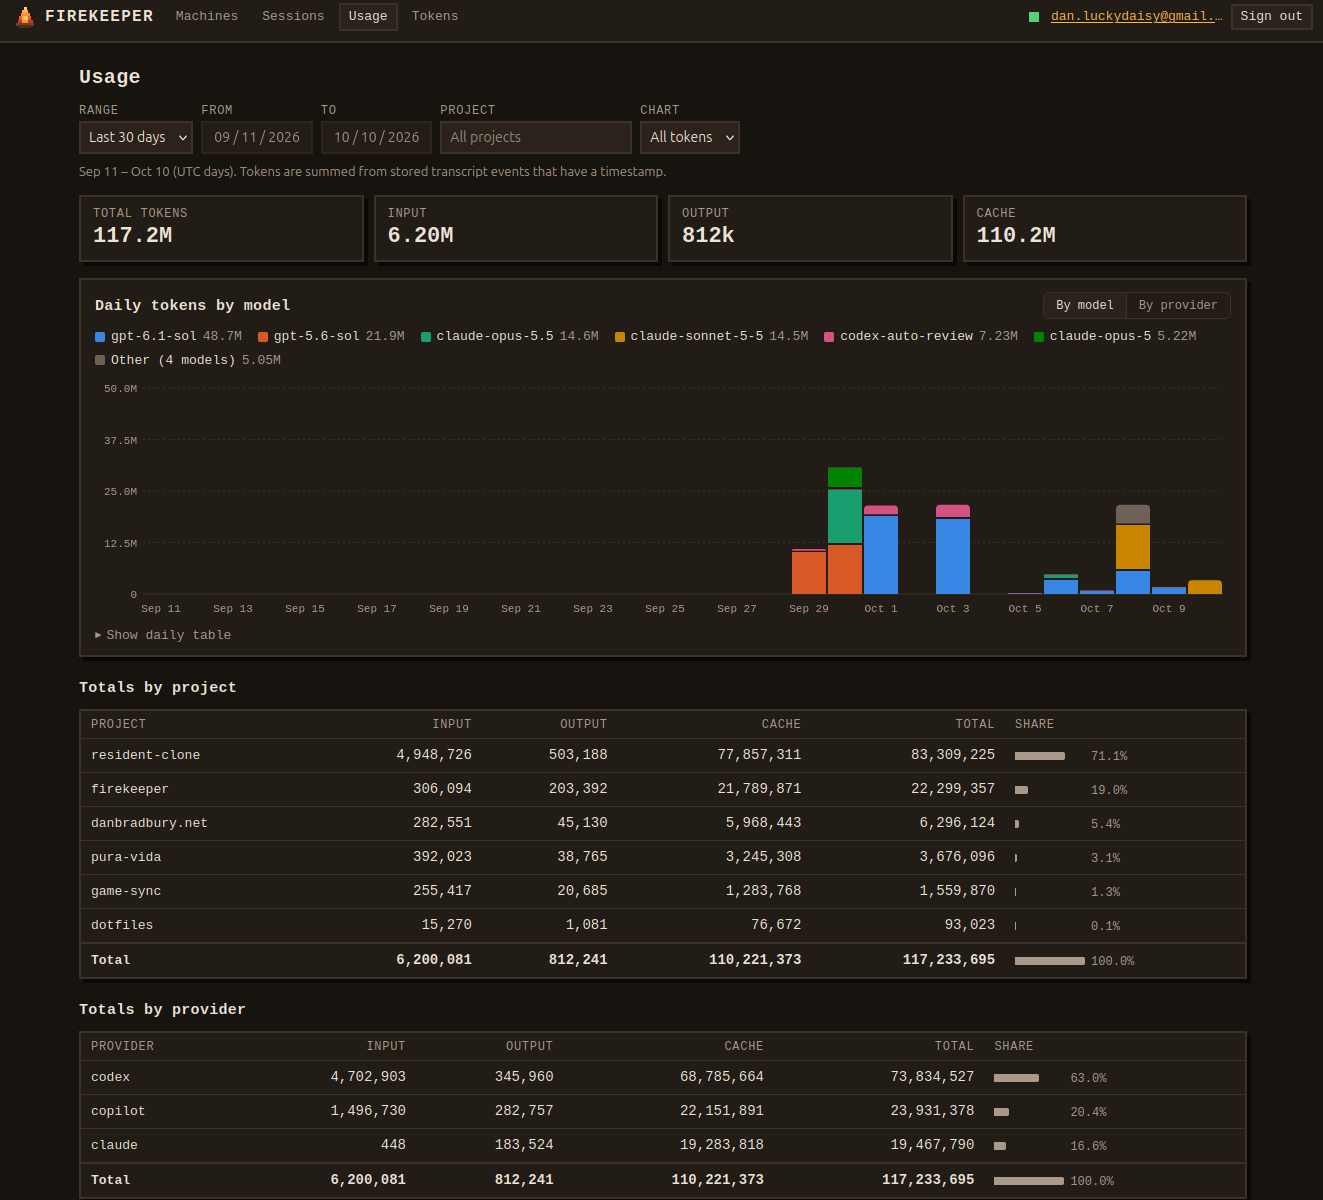1323x1200 pixels.
Task: Click the pink codex-auto-review legend swatch
Action: [x=829, y=337]
